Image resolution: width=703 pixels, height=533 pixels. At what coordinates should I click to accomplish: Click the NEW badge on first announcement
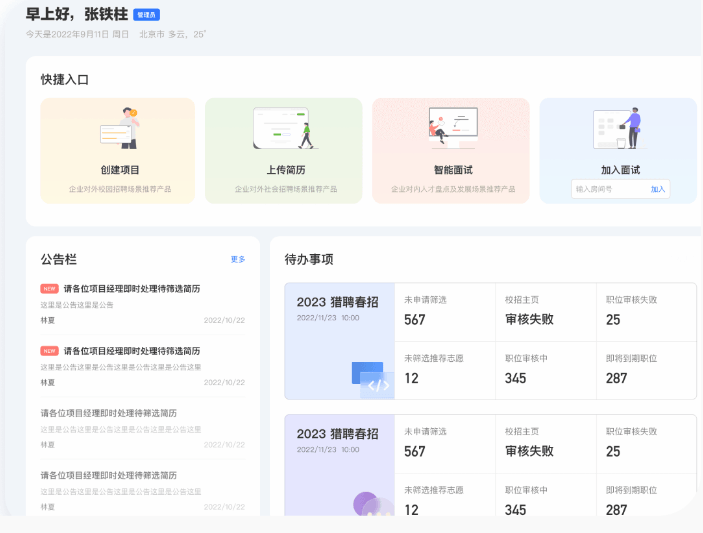click(x=49, y=288)
